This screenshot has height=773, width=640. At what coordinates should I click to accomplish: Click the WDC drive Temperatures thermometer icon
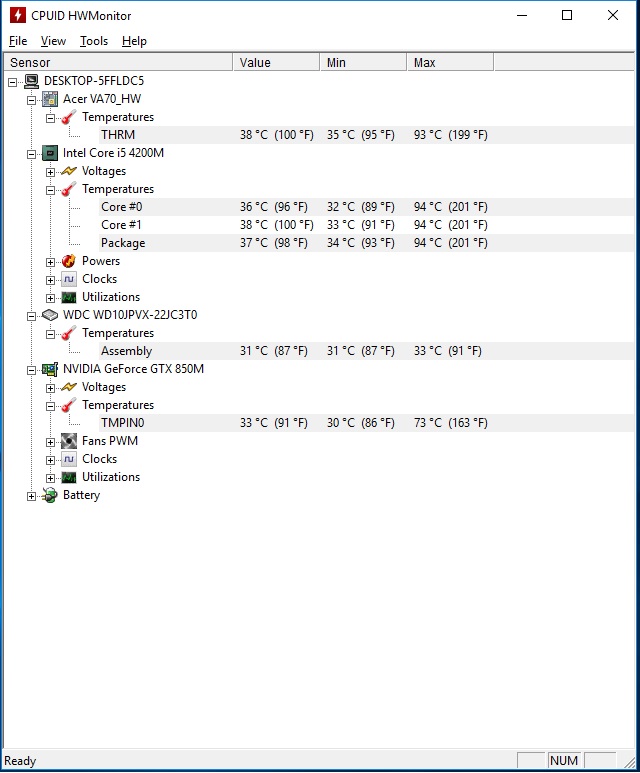point(69,333)
